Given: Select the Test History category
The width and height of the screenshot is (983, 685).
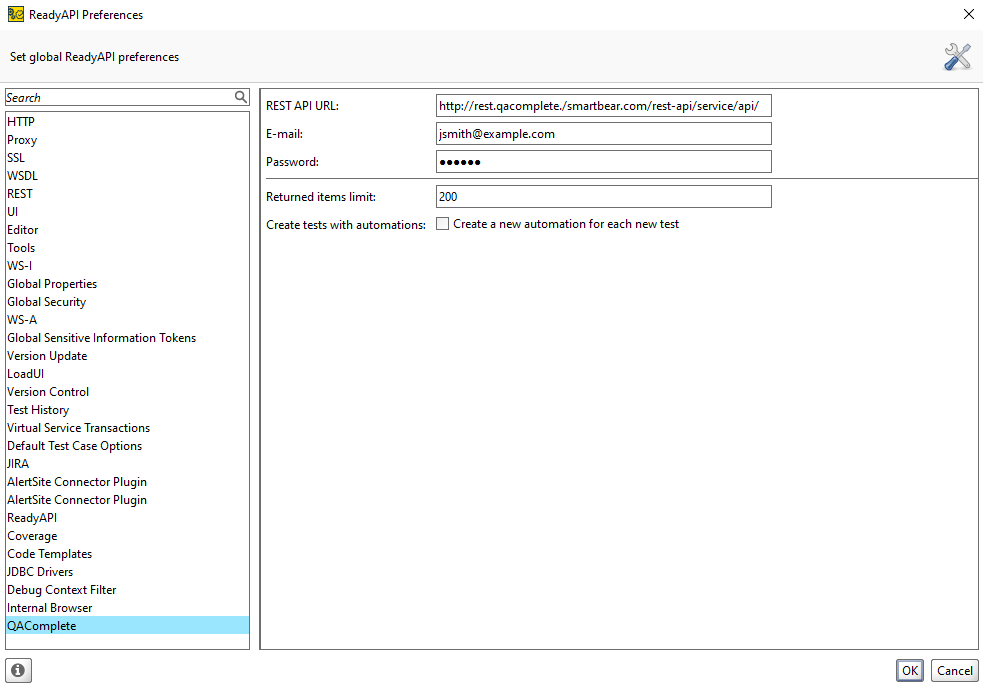Looking at the screenshot, I should (x=127, y=410).
